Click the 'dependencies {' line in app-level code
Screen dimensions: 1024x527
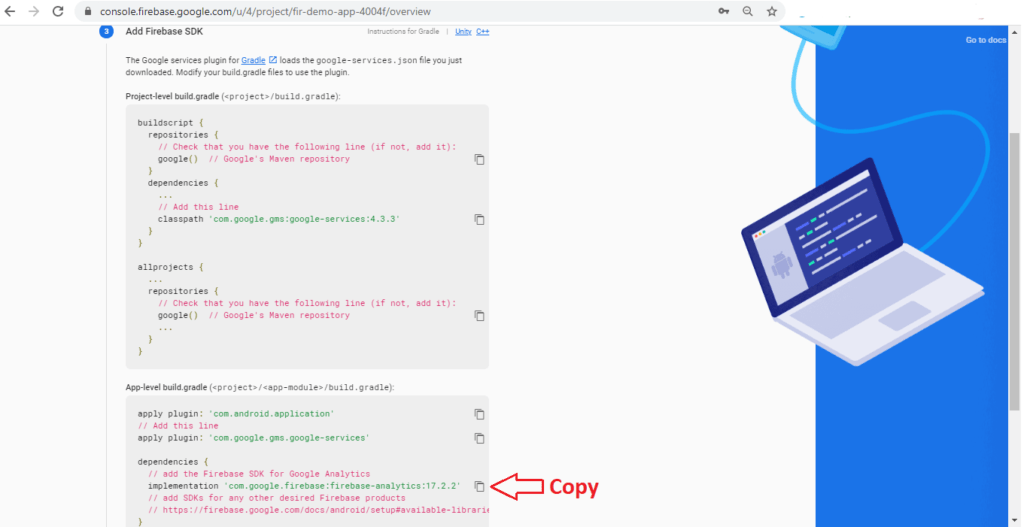coord(172,462)
